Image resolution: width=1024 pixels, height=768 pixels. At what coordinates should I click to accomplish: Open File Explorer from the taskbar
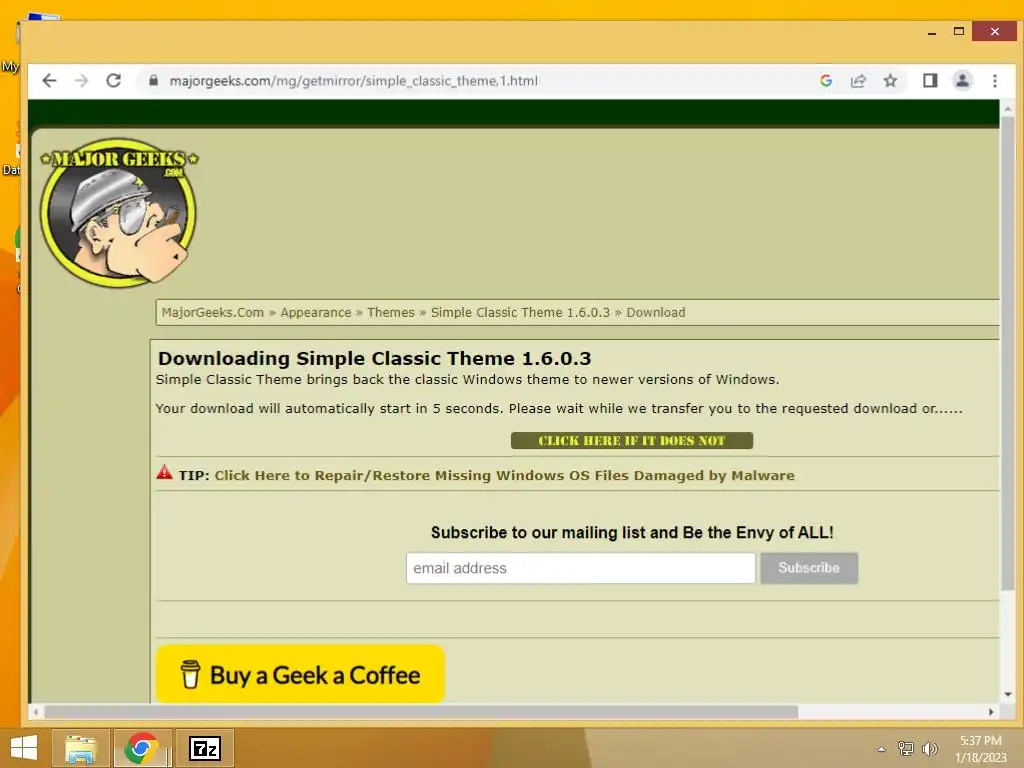click(80, 748)
